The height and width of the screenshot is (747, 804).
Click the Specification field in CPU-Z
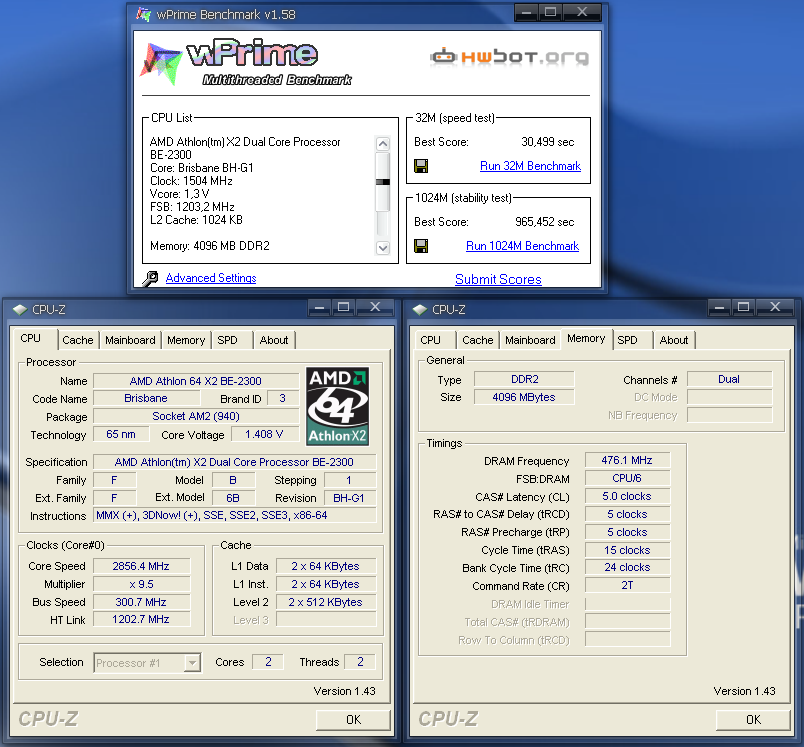point(235,462)
